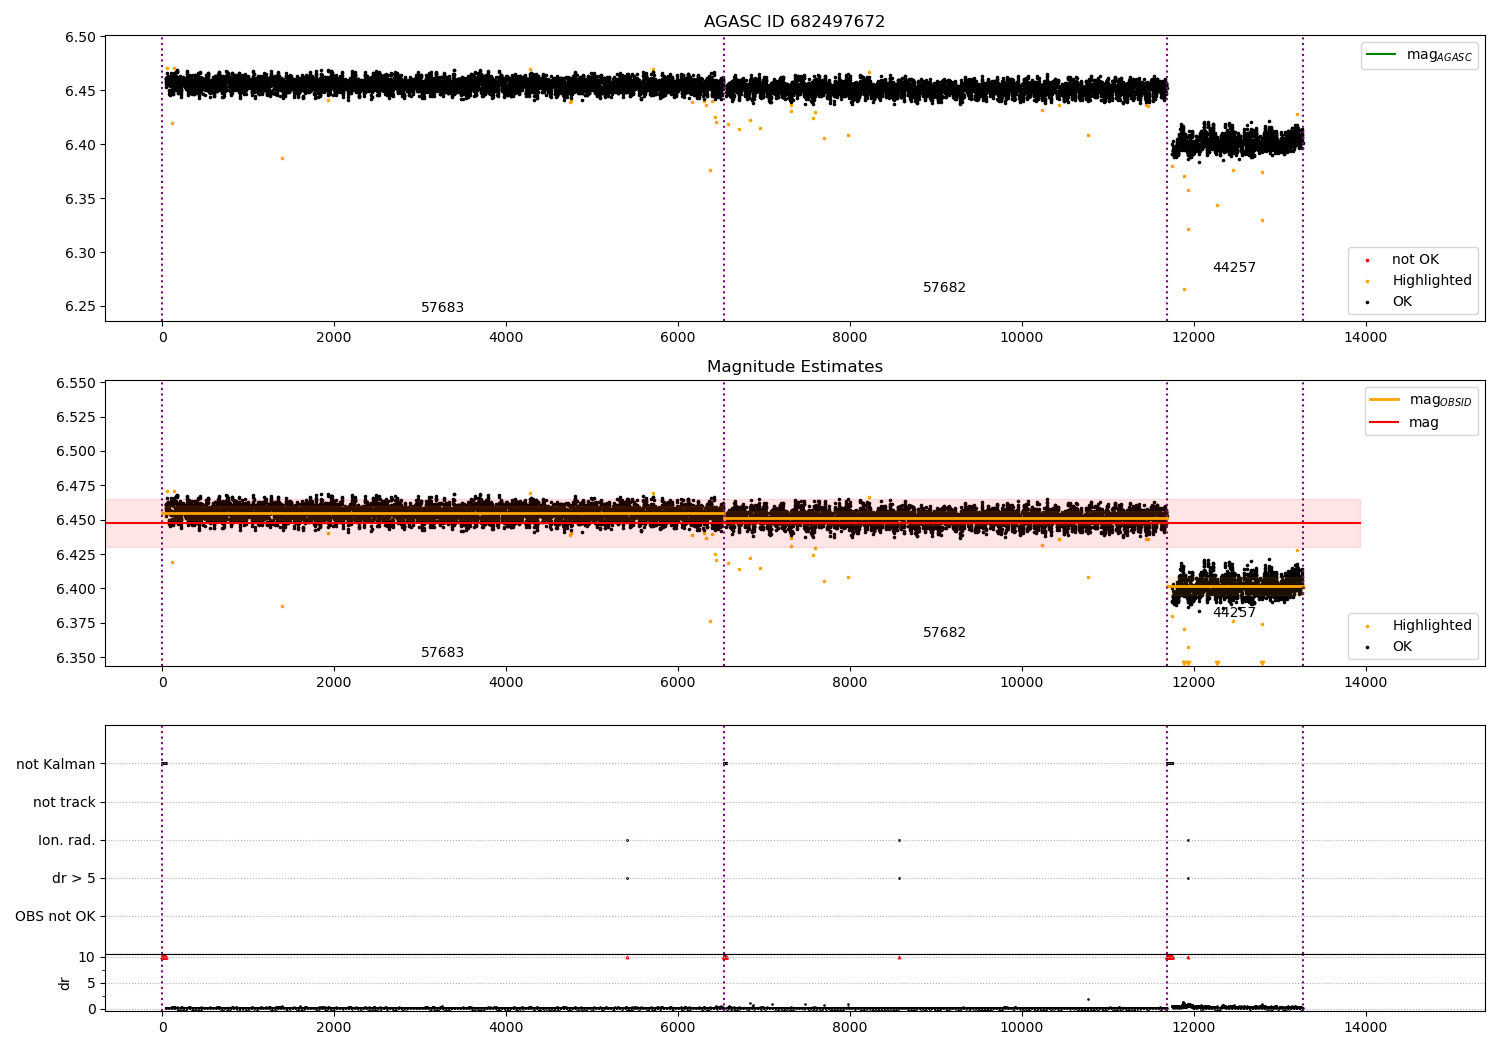Click the orange line sample beside mag OBSID

click(x=1385, y=400)
